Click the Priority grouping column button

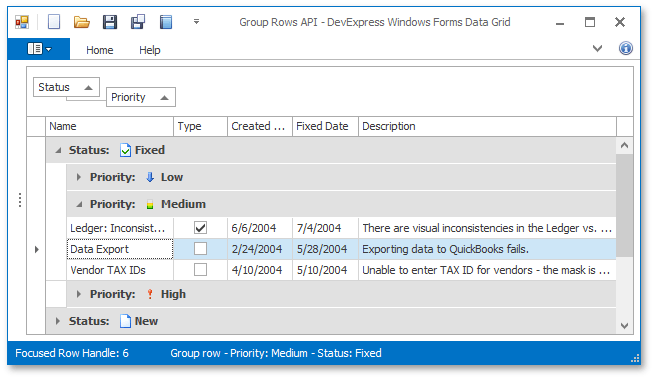tap(141, 97)
